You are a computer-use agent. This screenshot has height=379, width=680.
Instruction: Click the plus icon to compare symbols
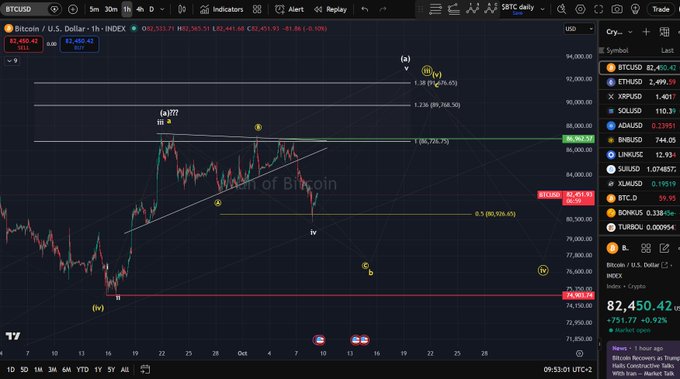(x=73, y=9)
